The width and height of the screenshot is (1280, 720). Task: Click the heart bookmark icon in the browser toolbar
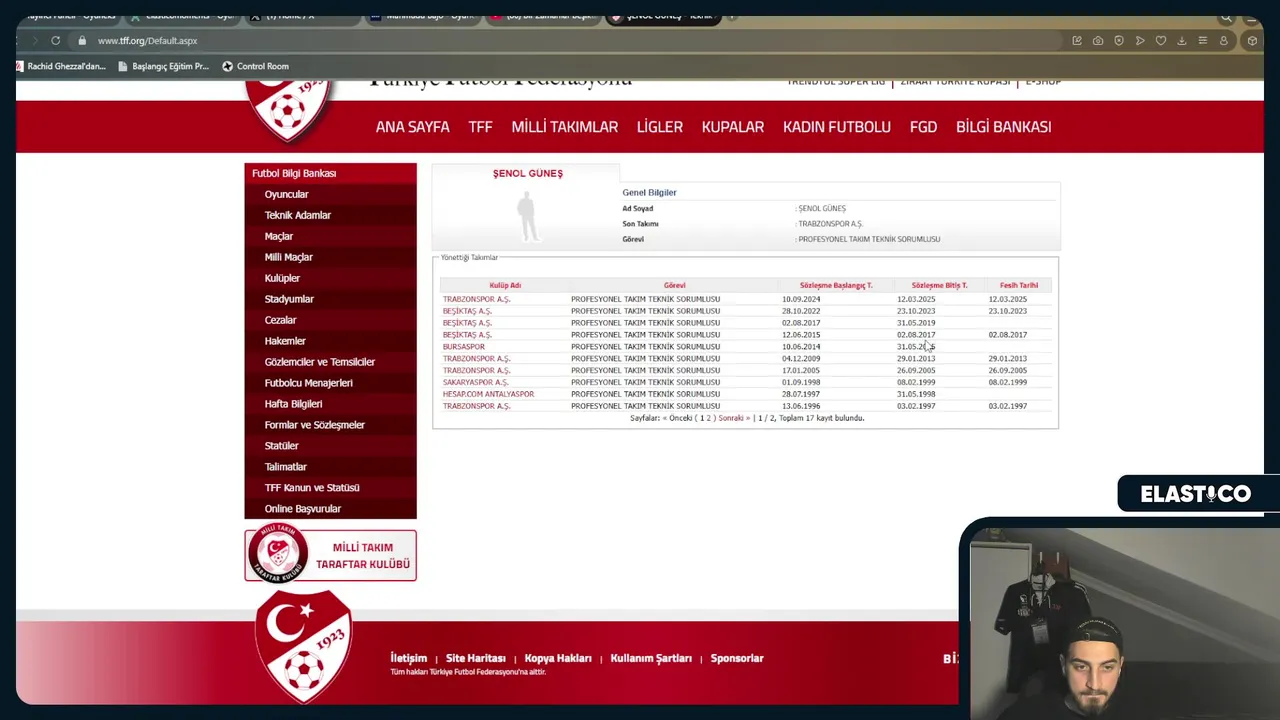[1161, 41]
